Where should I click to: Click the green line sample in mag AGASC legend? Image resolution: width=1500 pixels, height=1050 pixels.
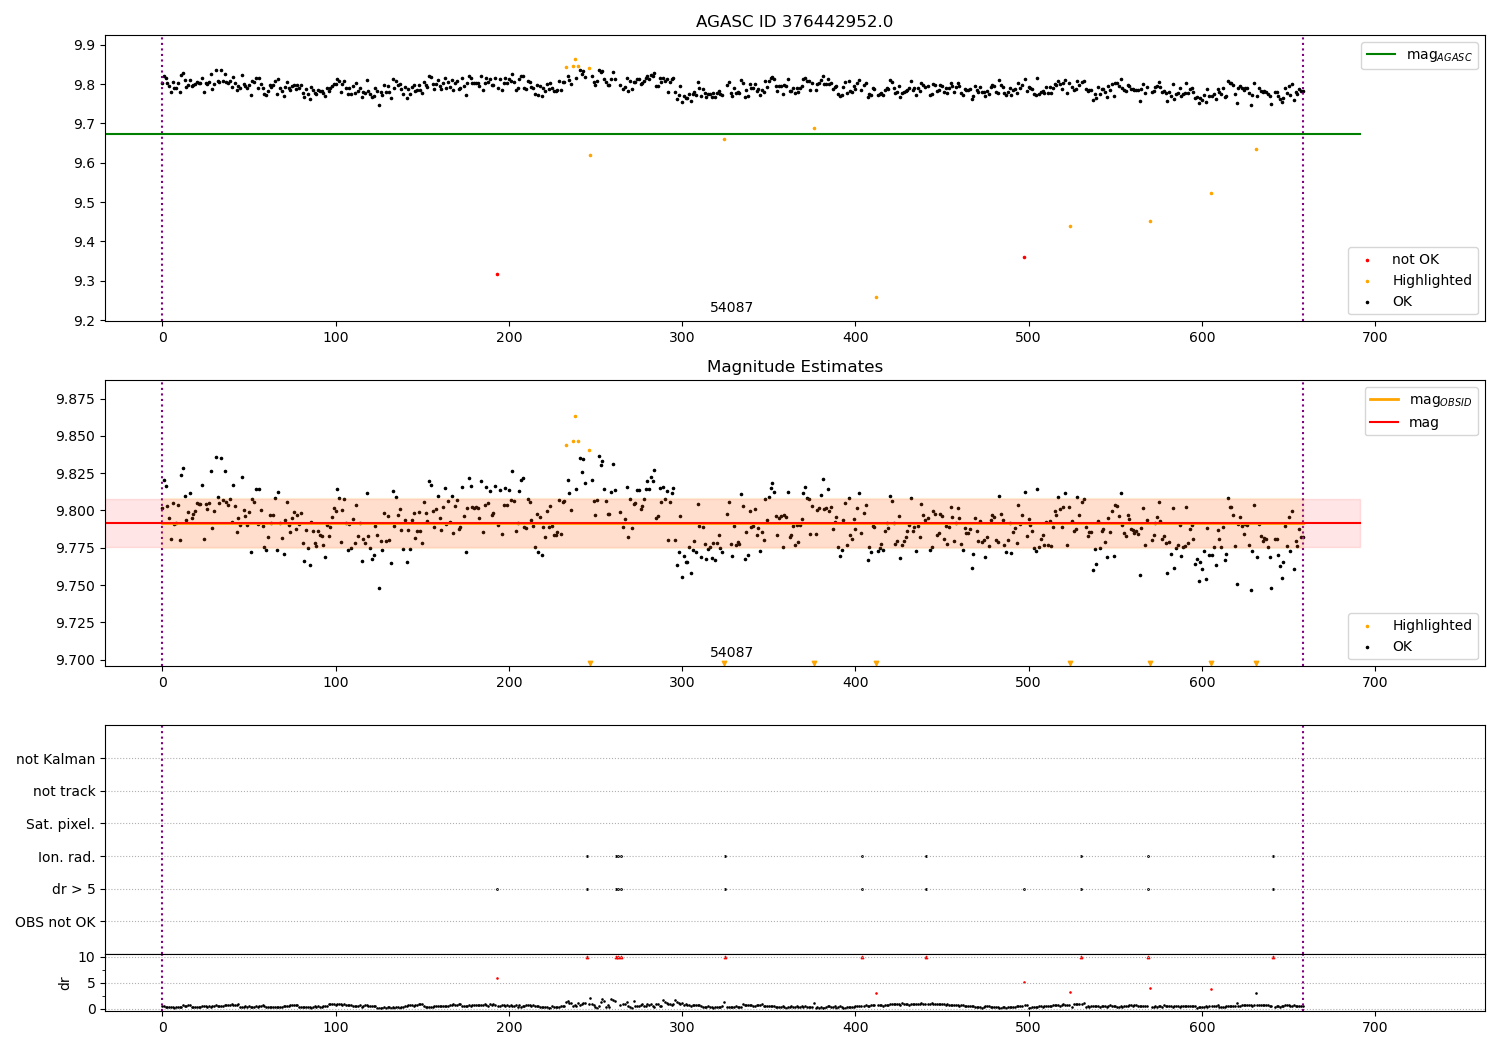[x=1383, y=55]
